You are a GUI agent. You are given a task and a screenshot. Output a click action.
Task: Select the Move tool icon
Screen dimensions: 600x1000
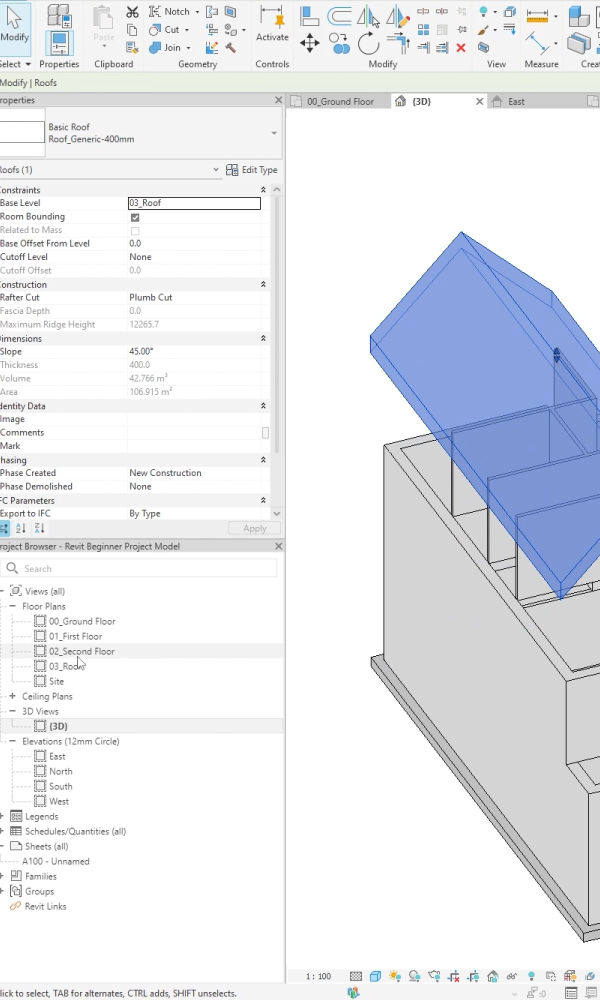click(310, 43)
